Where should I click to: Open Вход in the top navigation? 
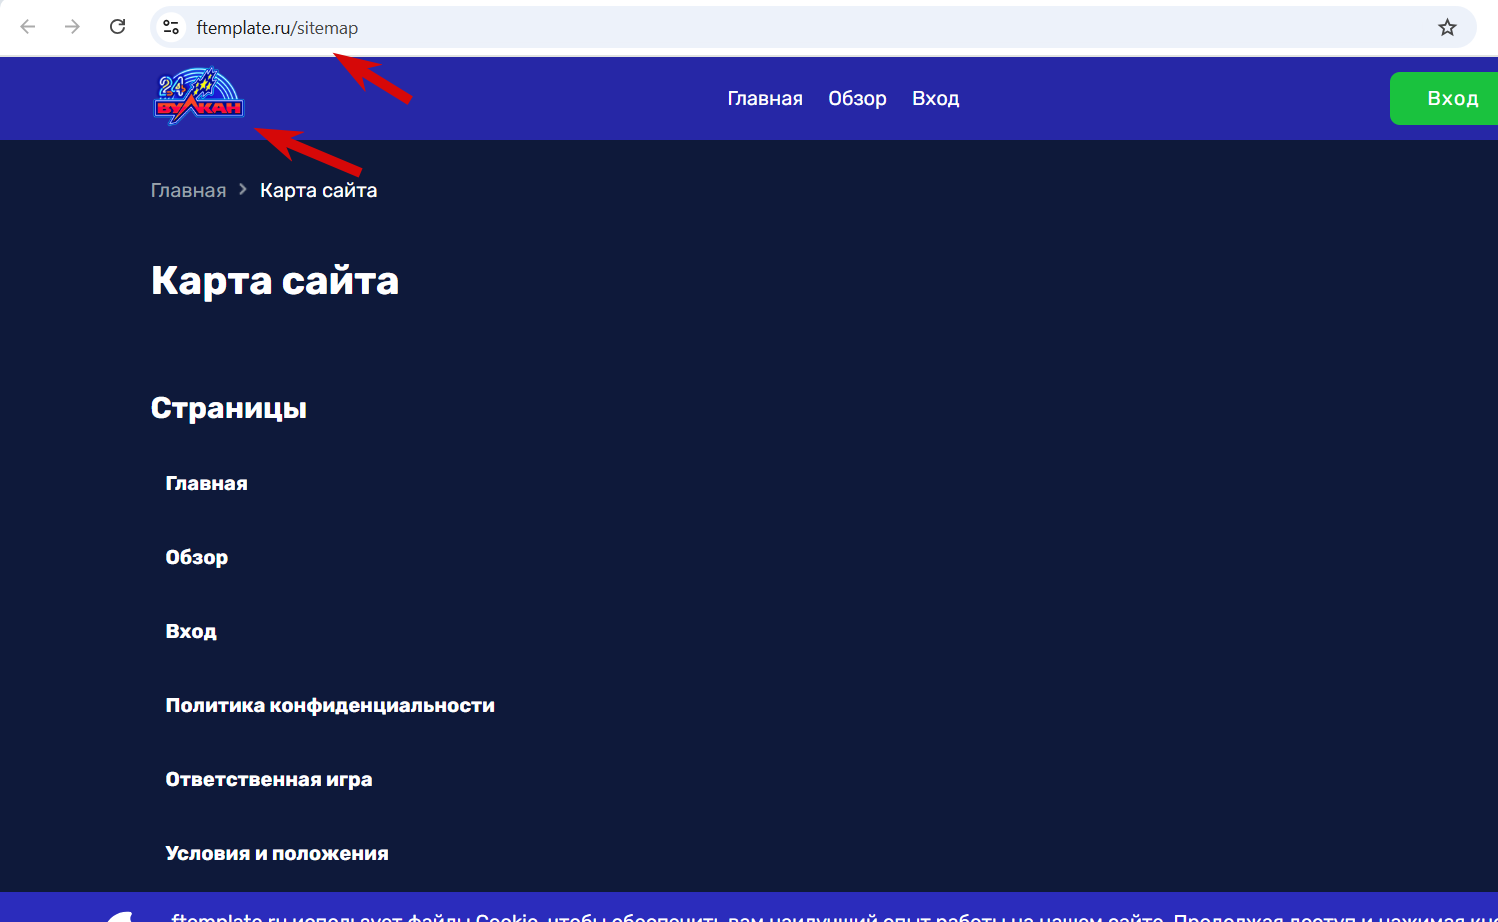pos(936,98)
